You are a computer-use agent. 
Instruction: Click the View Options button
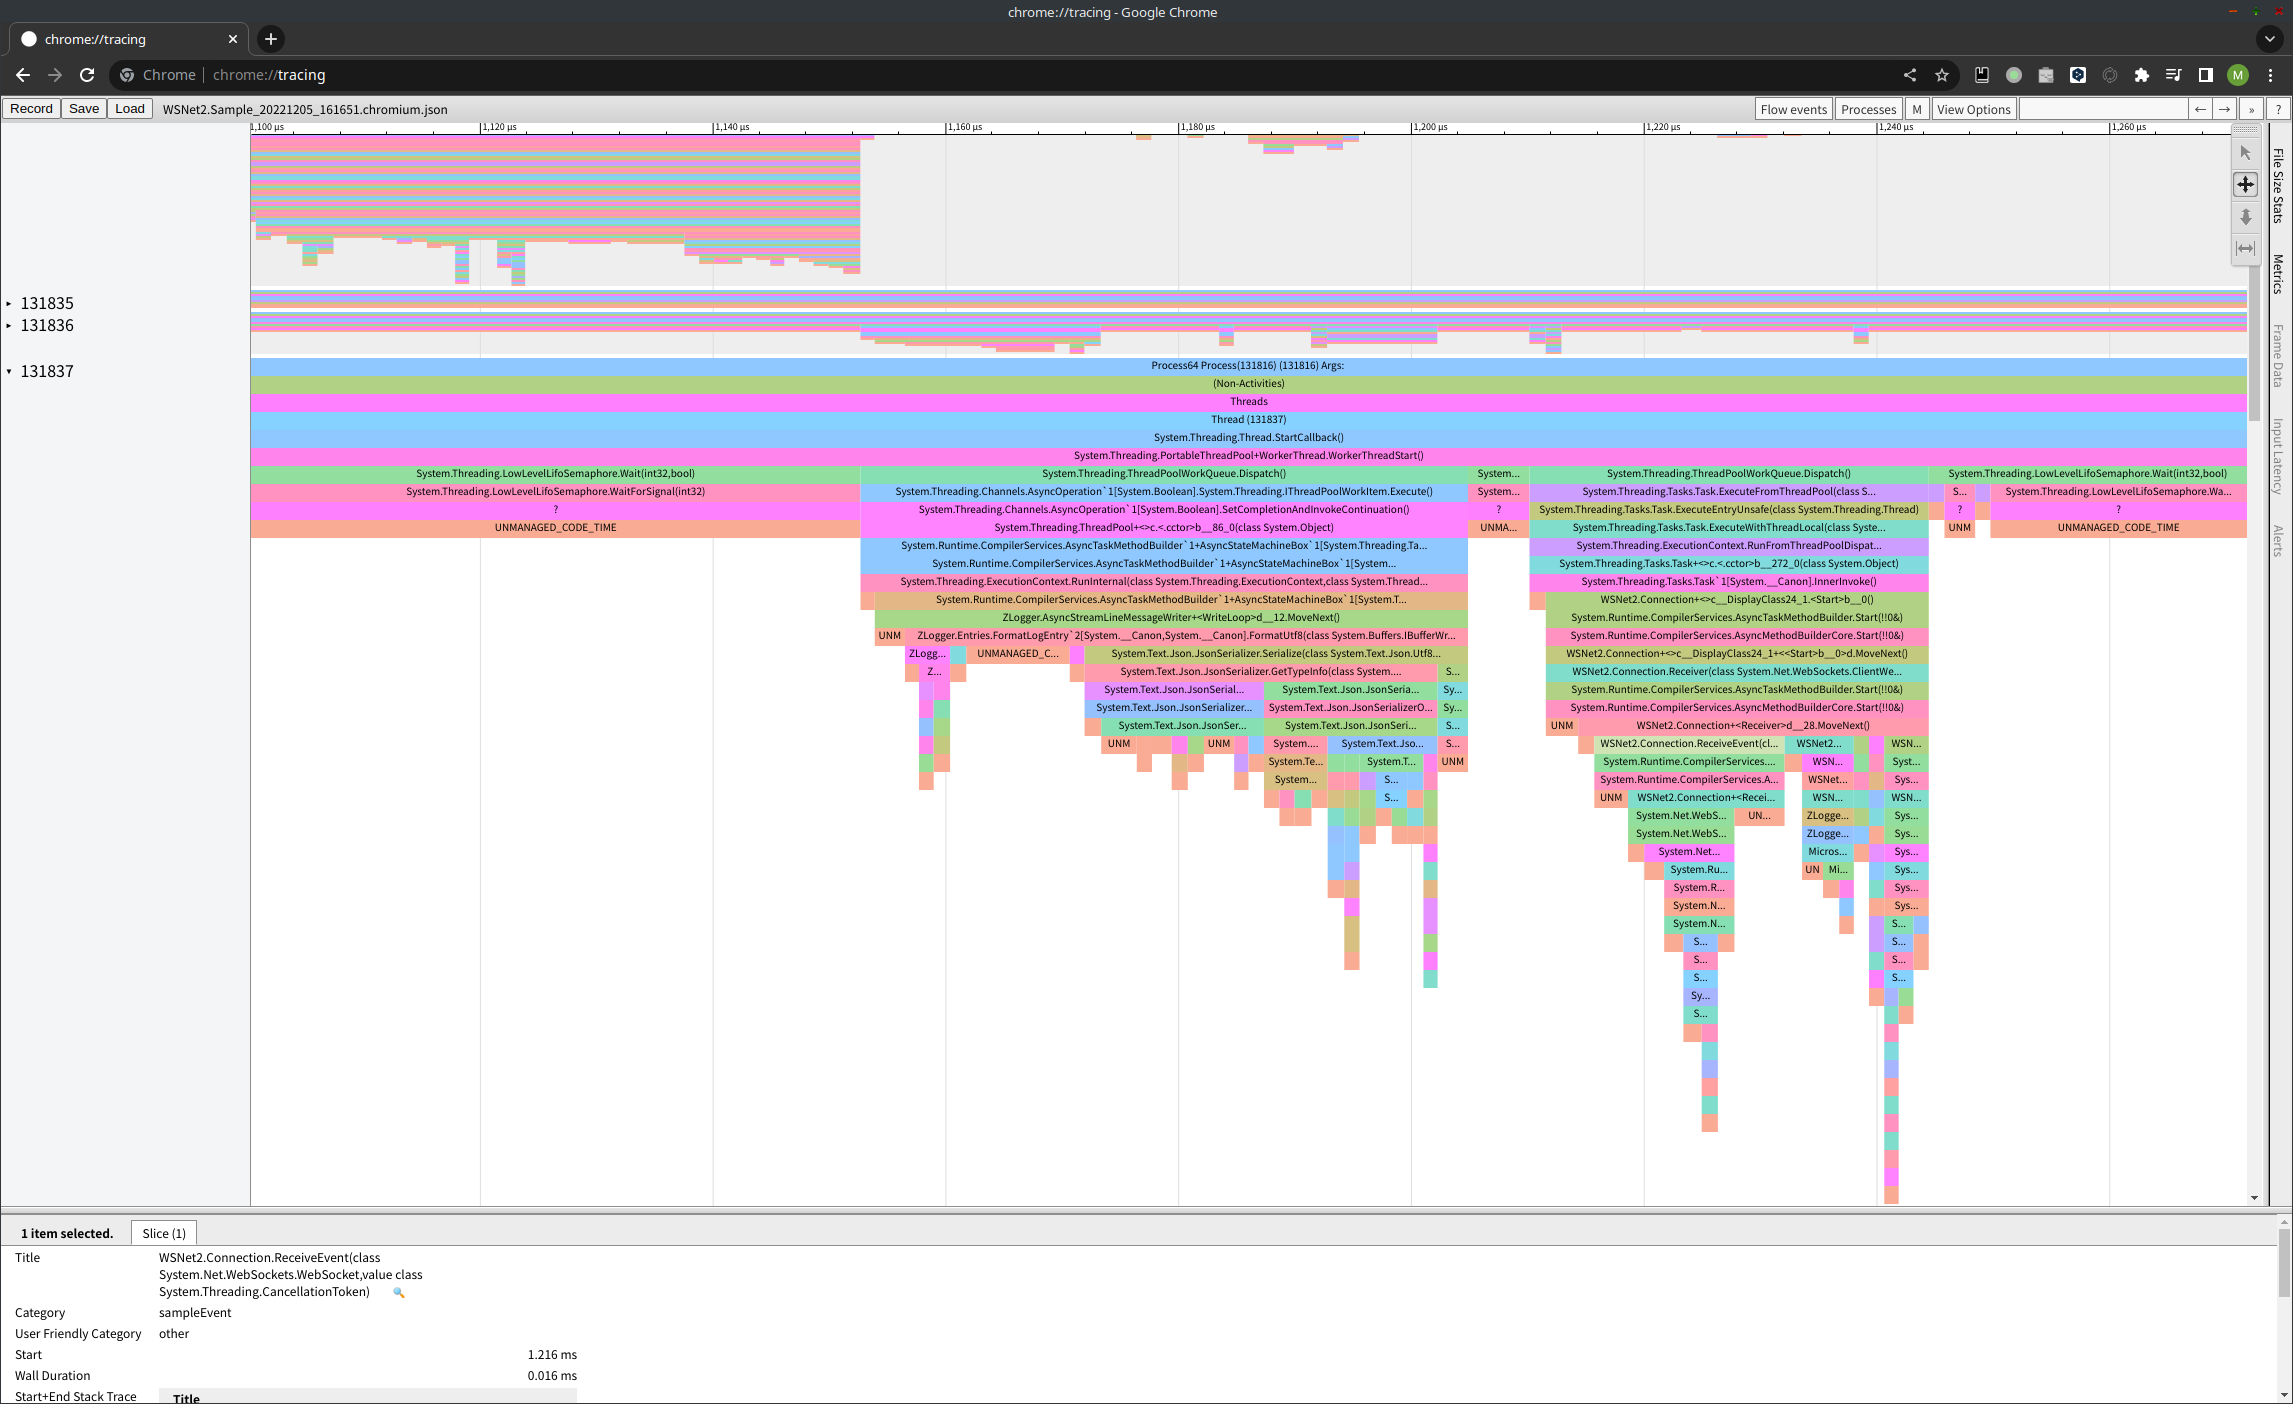[x=1975, y=110]
